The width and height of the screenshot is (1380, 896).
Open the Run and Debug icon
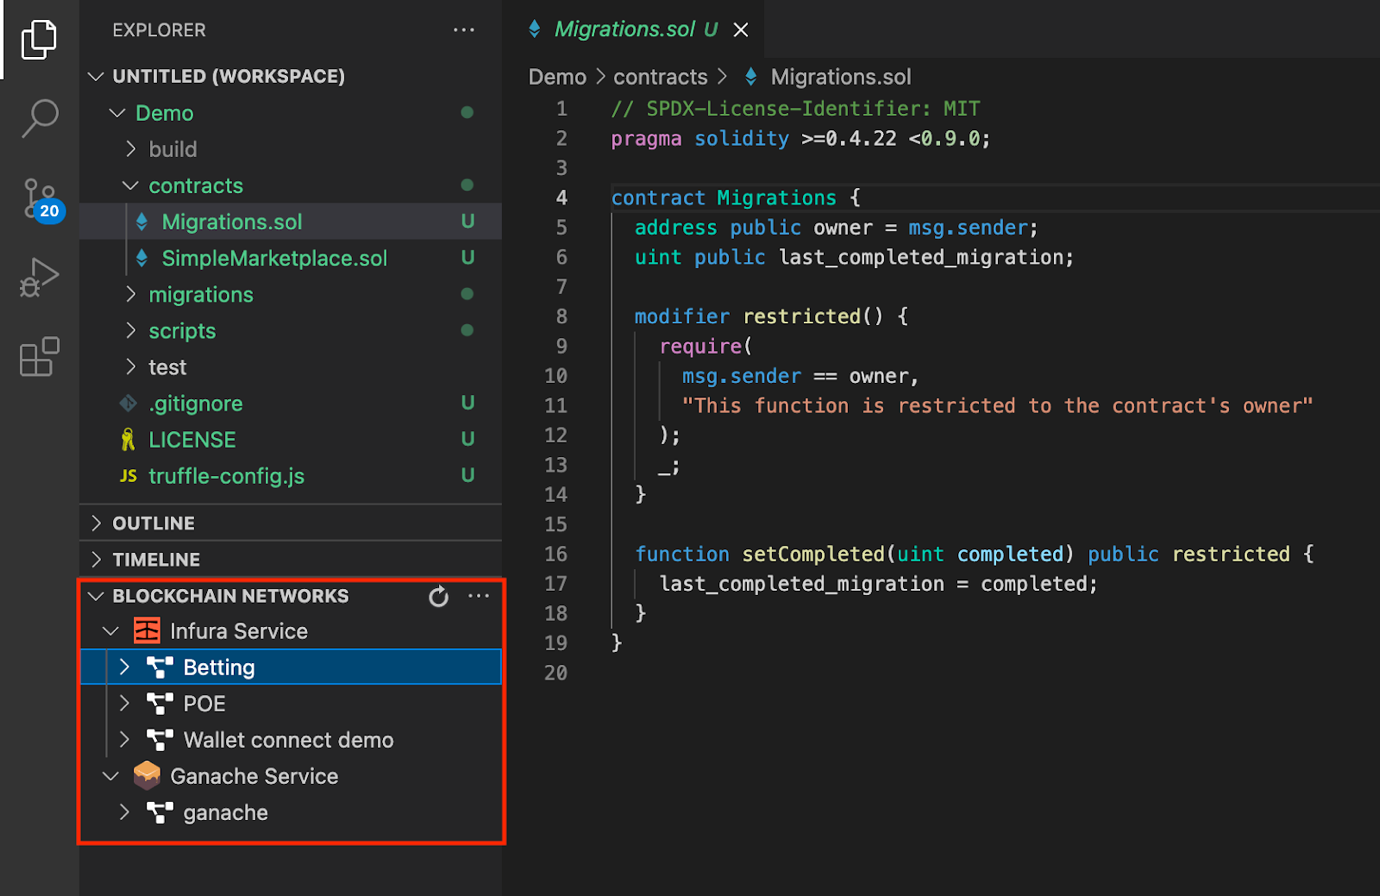click(39, 277)
